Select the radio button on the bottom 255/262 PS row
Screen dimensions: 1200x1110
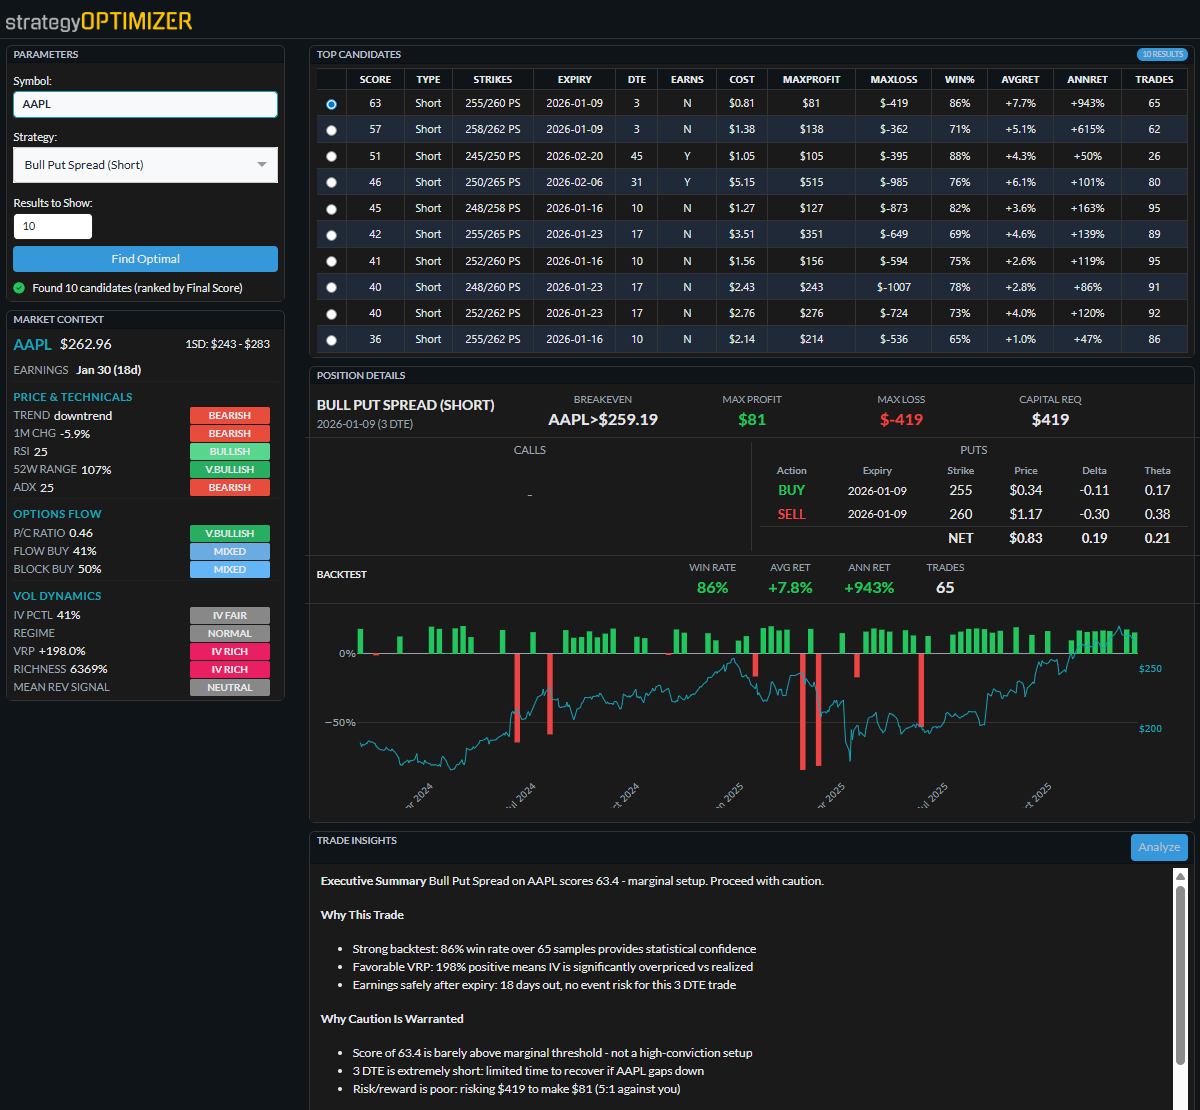[331, 339]
